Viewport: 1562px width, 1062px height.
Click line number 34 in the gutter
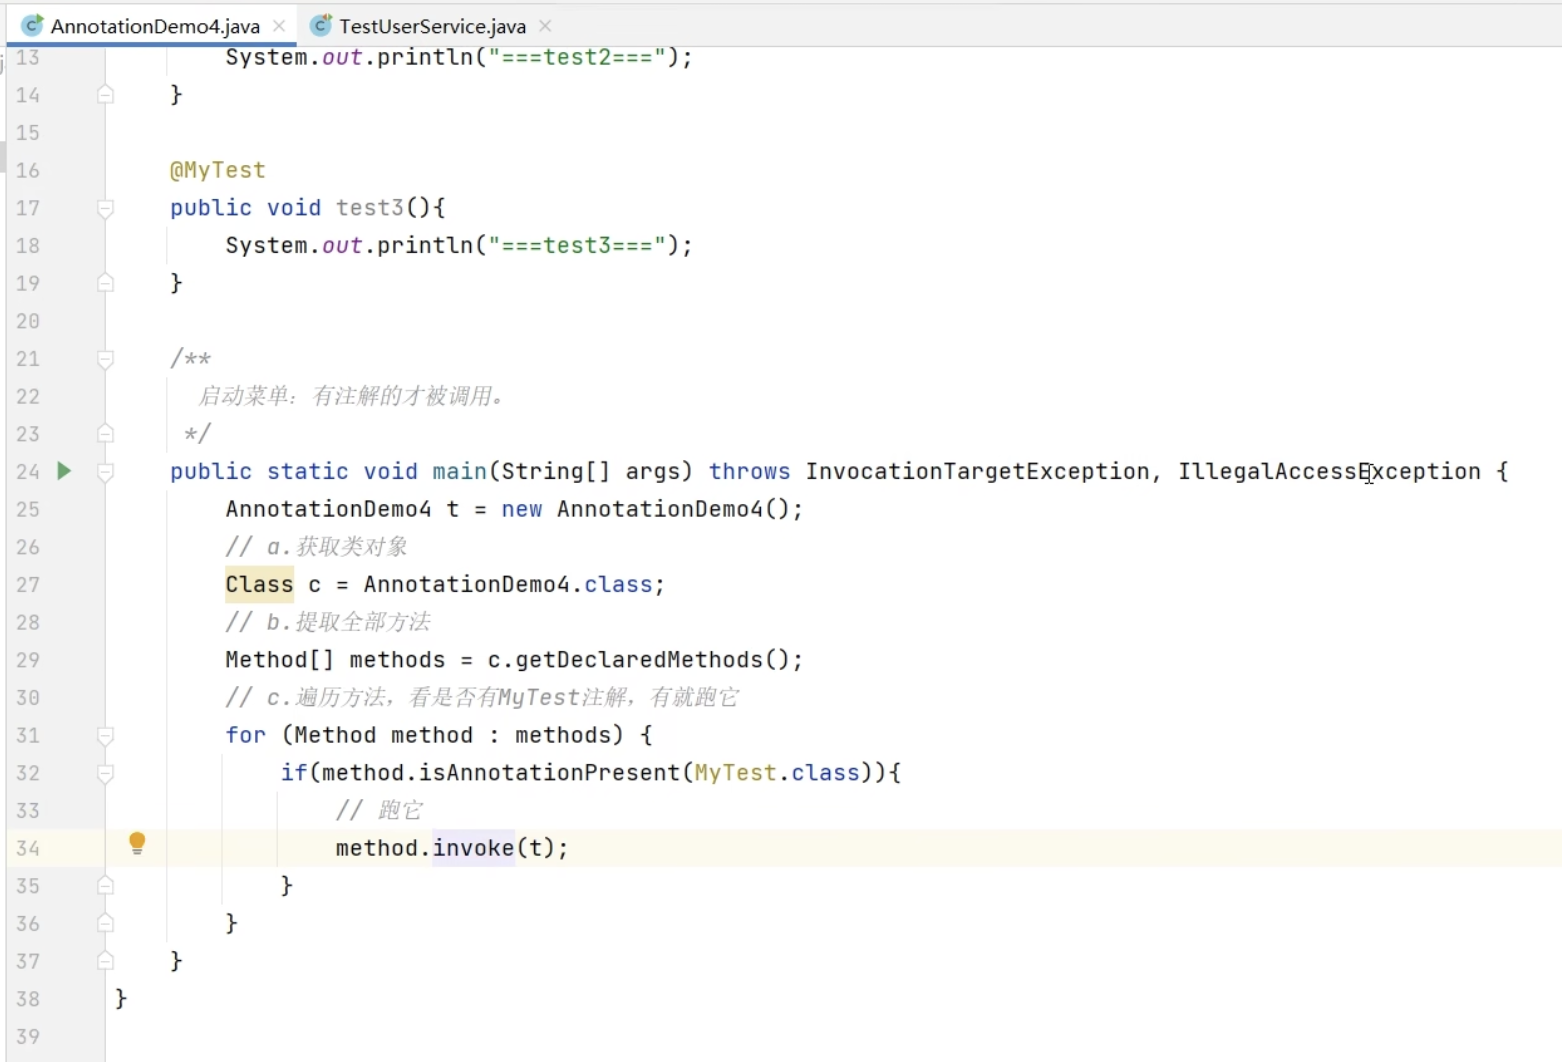tap(28, 848)
